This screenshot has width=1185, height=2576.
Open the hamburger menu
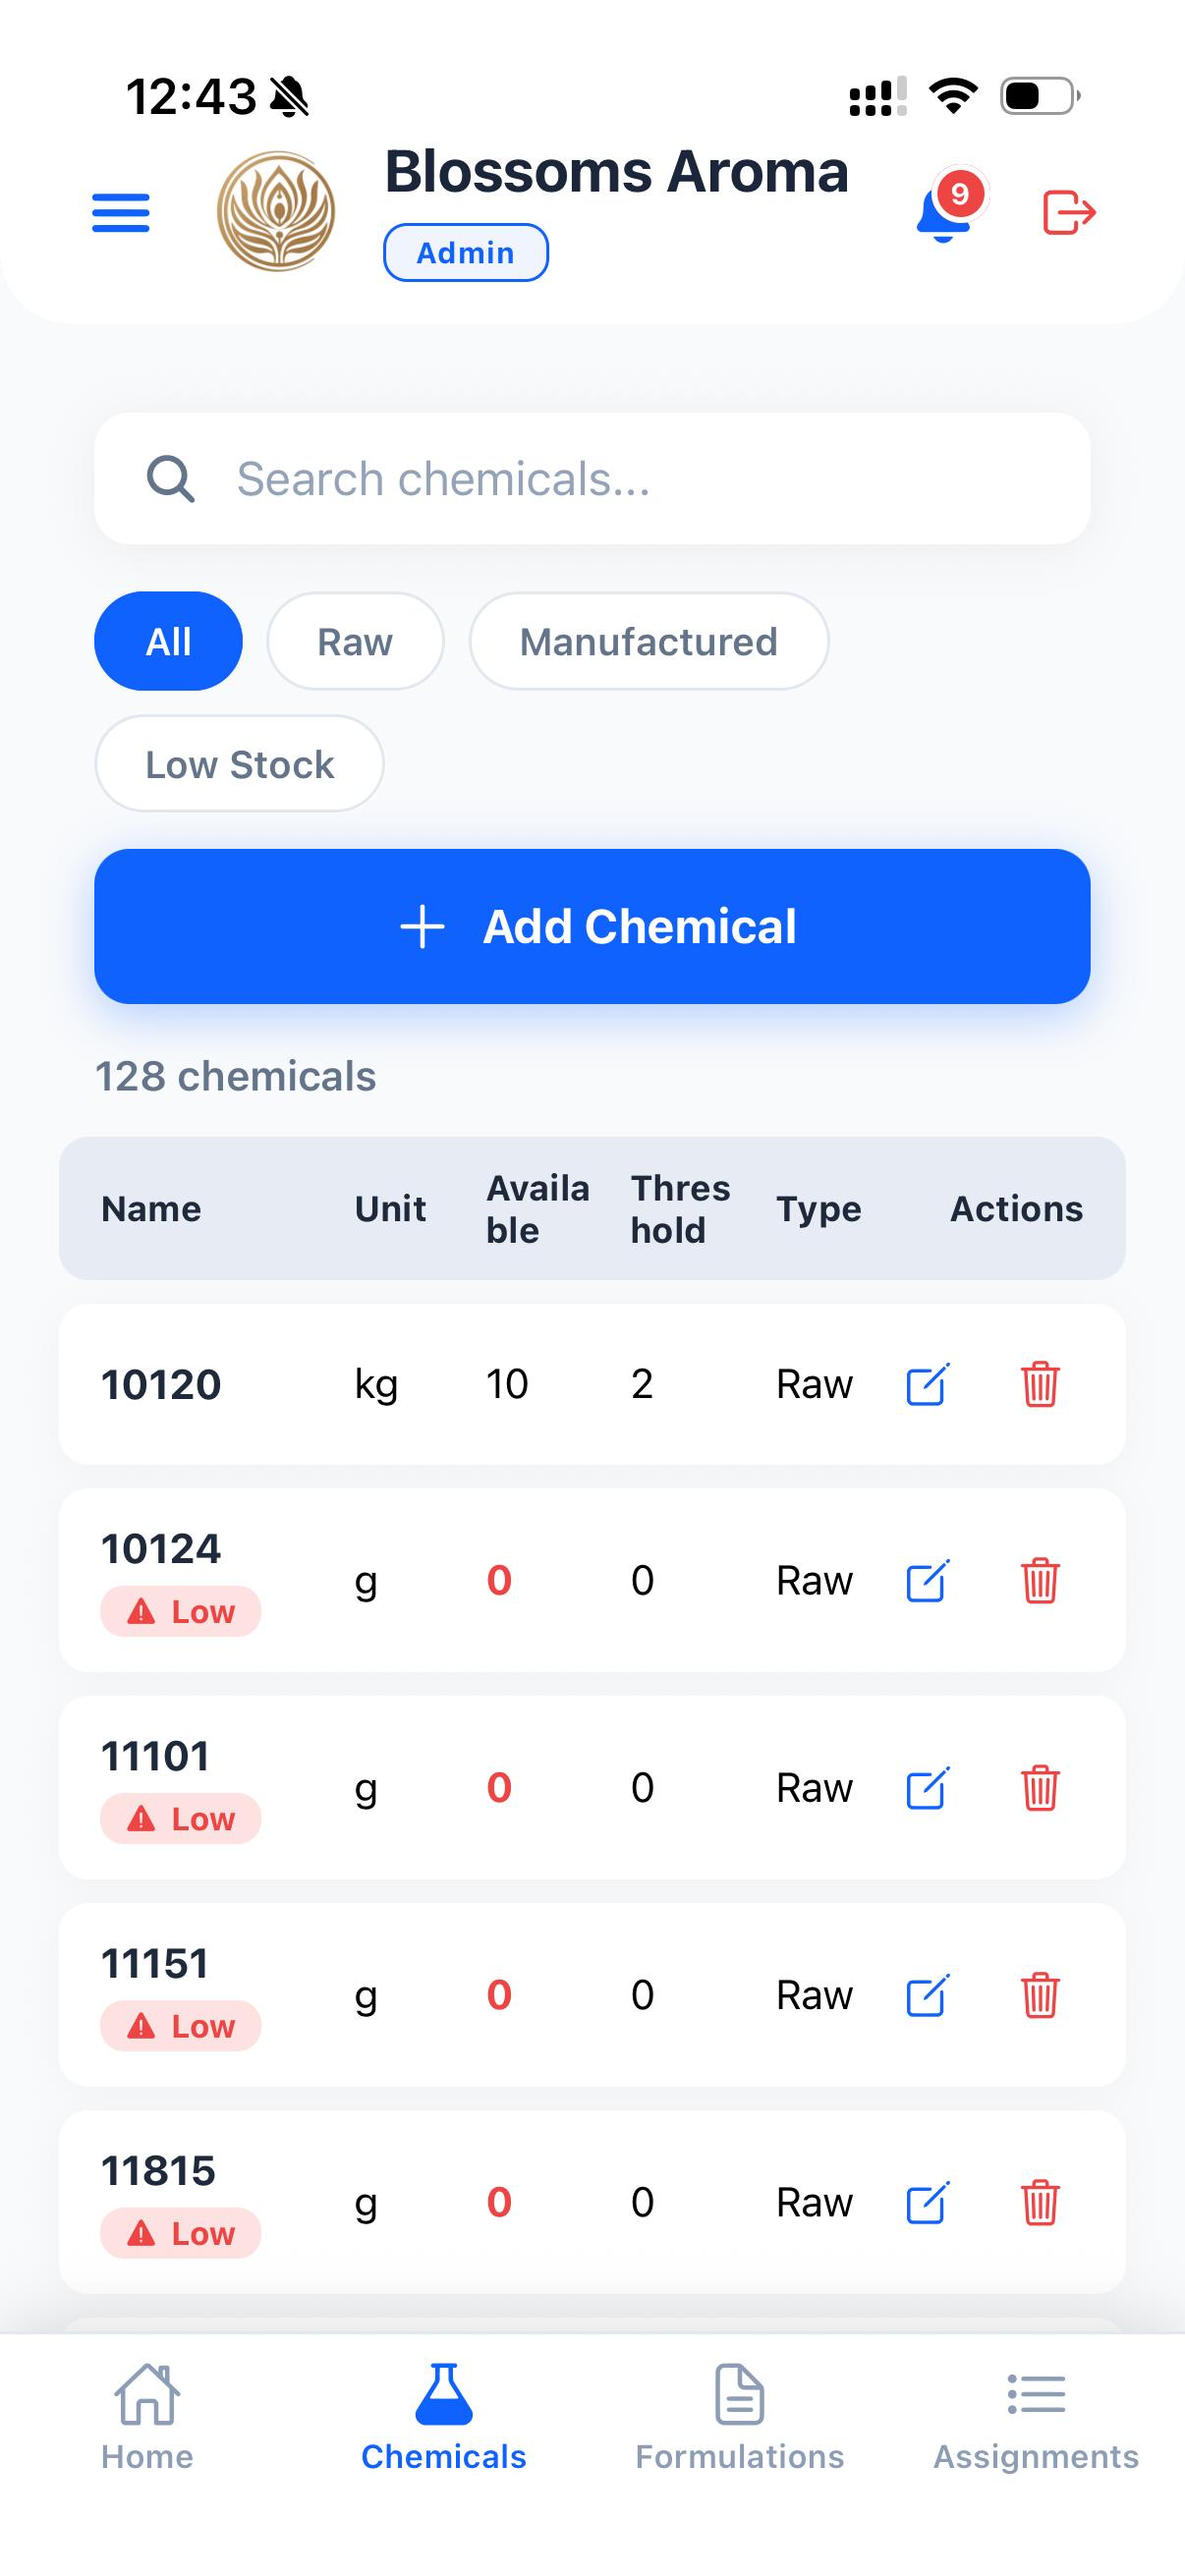pyautogui.click(x=120, y=213)
